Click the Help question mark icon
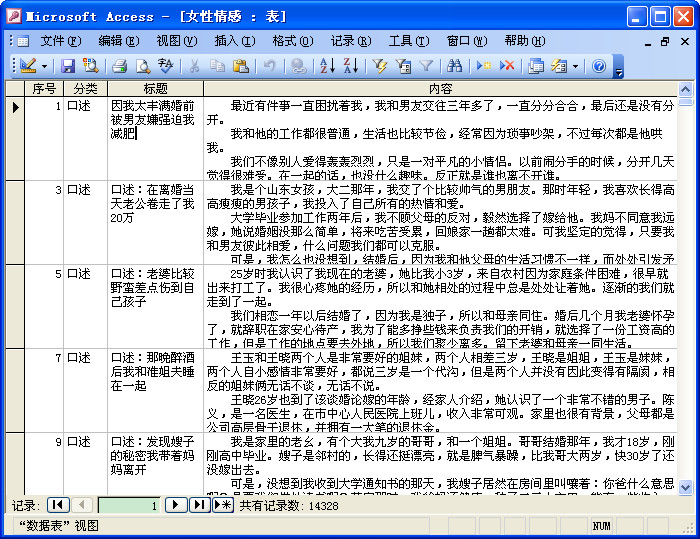The image size is (700, 539). pyautogui.click(x=599, y=66)
